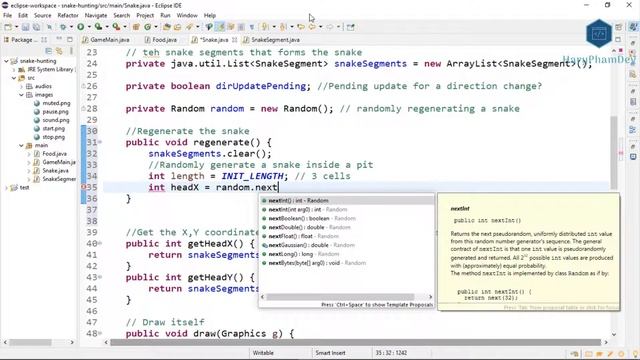
Task: Open the dropdown arrow beside Debug icon
Action: (71, 27)
